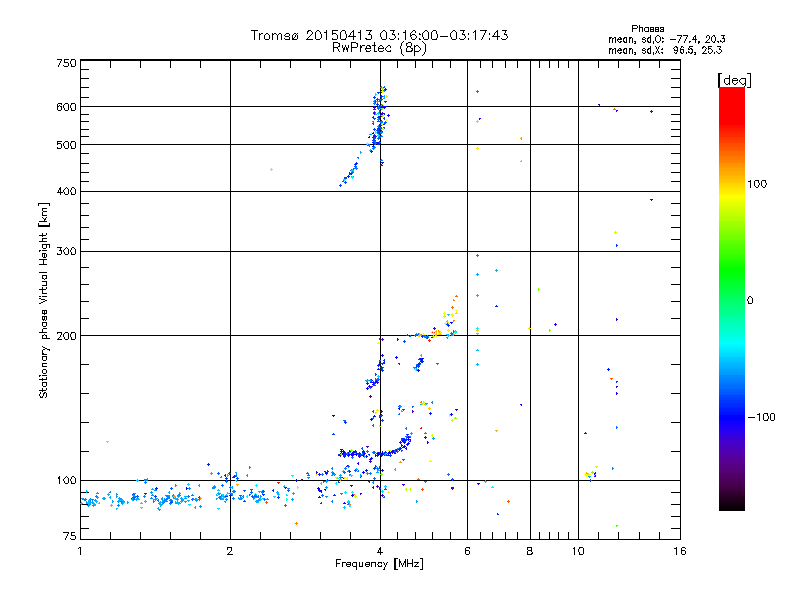Click the 2 label on the frequency axis
Viewport: 800px width, 600px height.
tap(230, 551)
